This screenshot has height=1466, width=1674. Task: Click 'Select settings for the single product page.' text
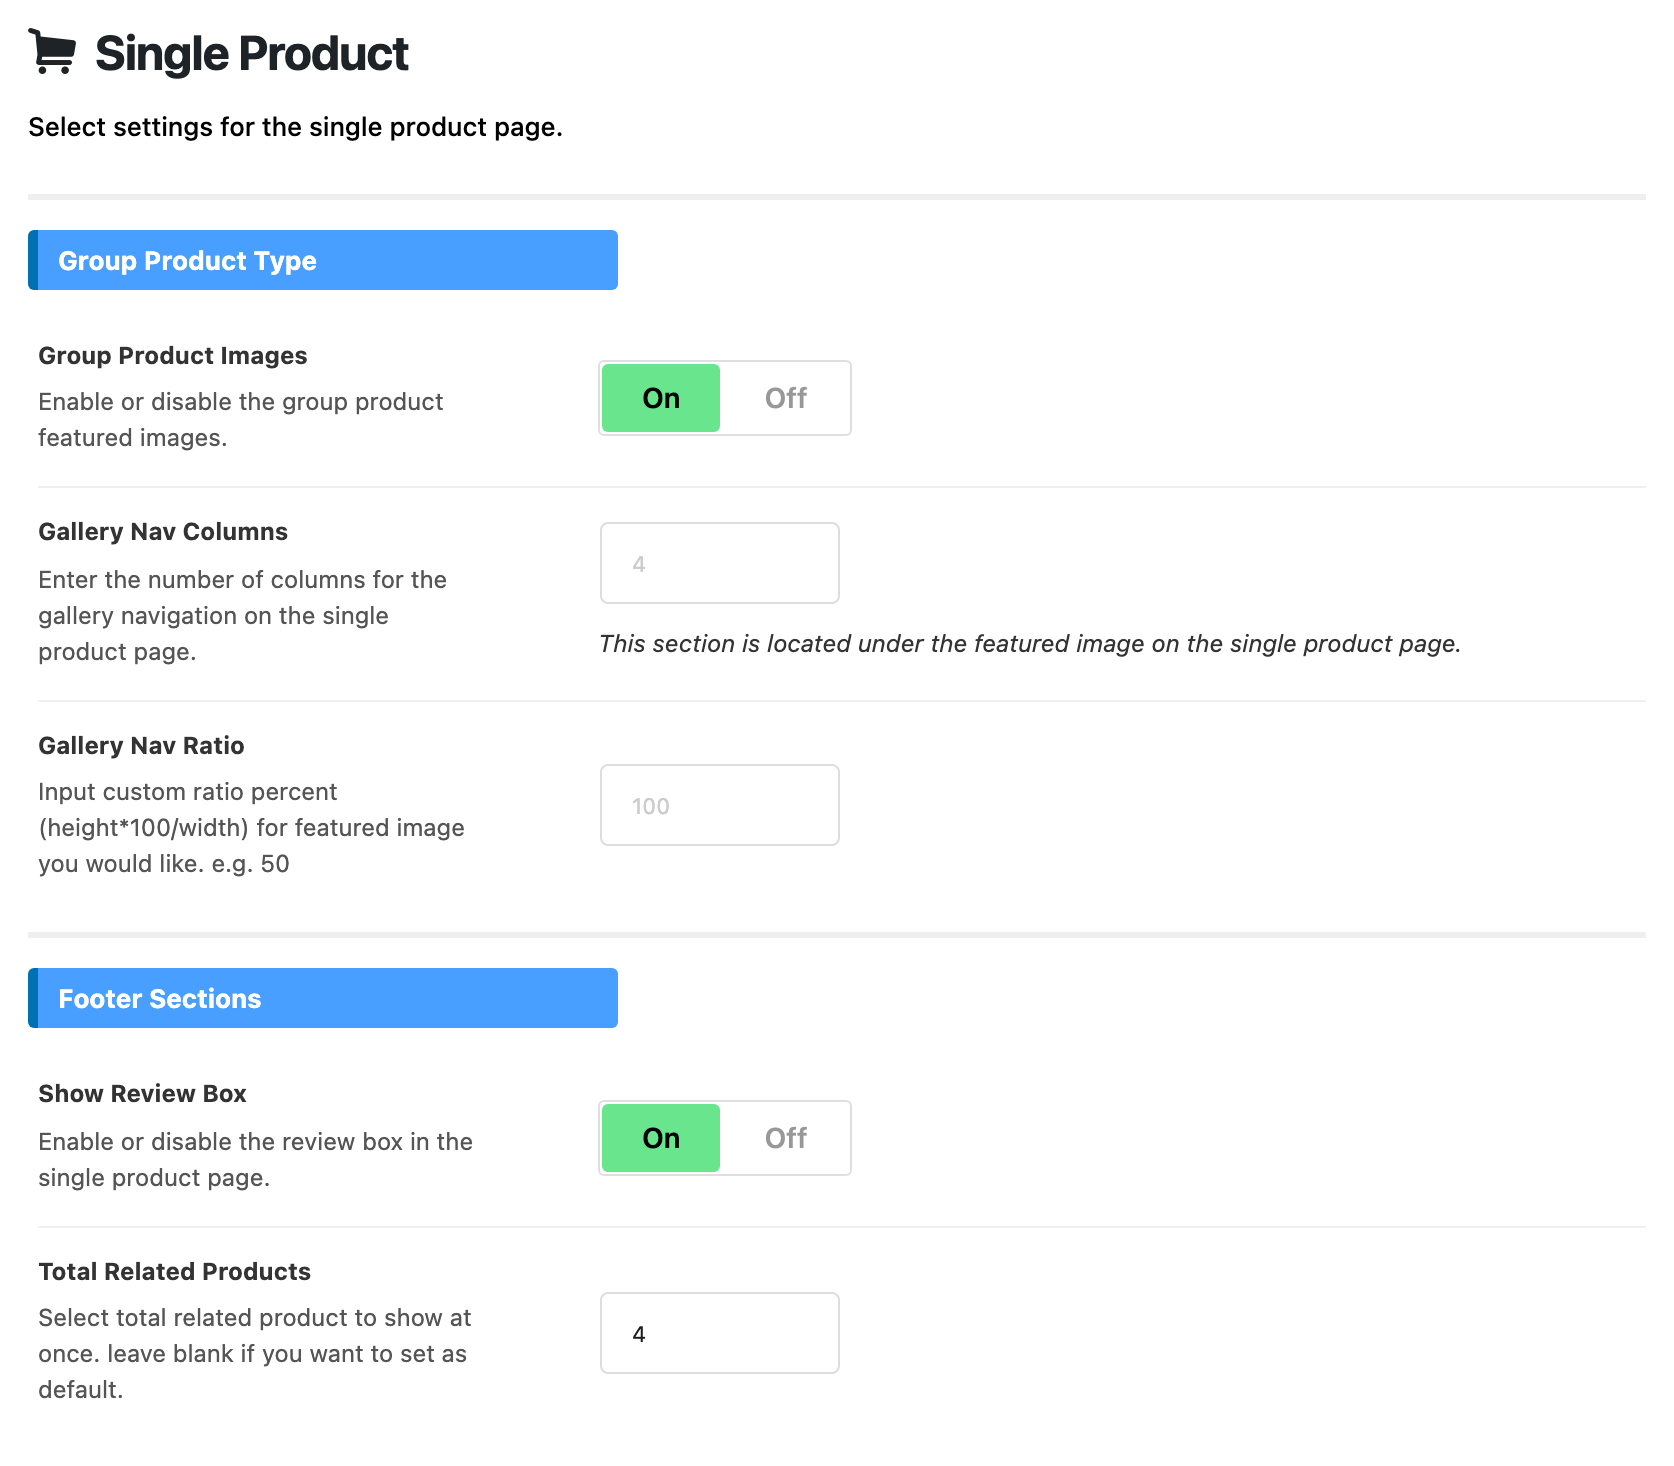[295, 127]
